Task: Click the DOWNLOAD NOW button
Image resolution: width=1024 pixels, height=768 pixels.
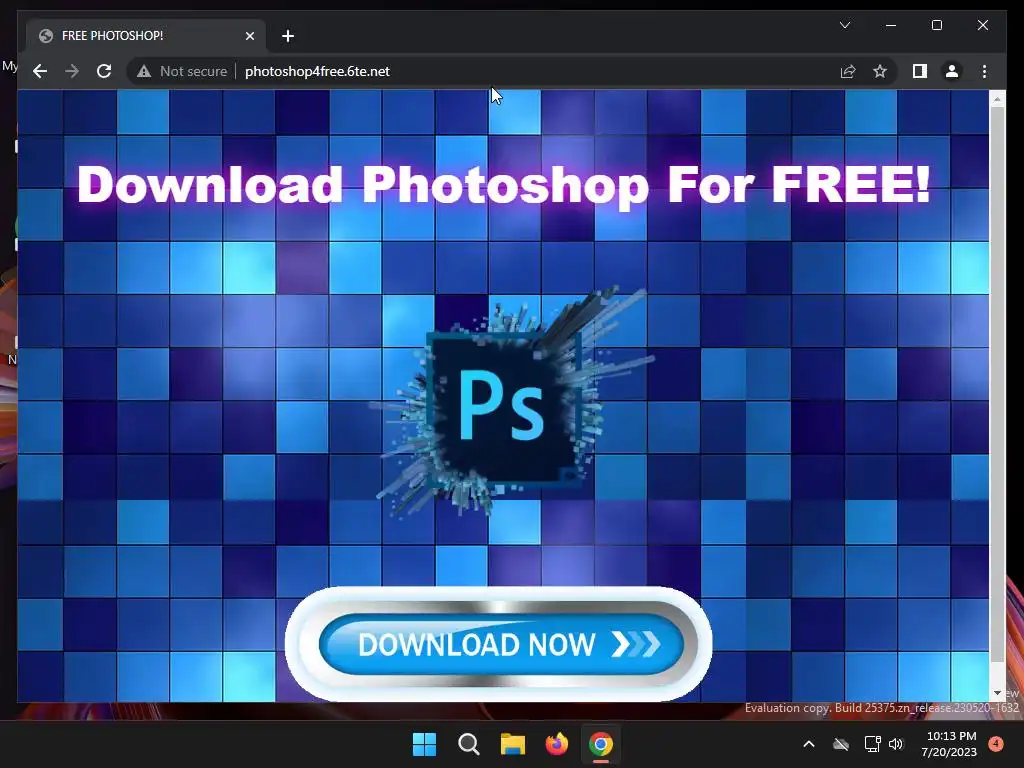Action: (500, 644)
